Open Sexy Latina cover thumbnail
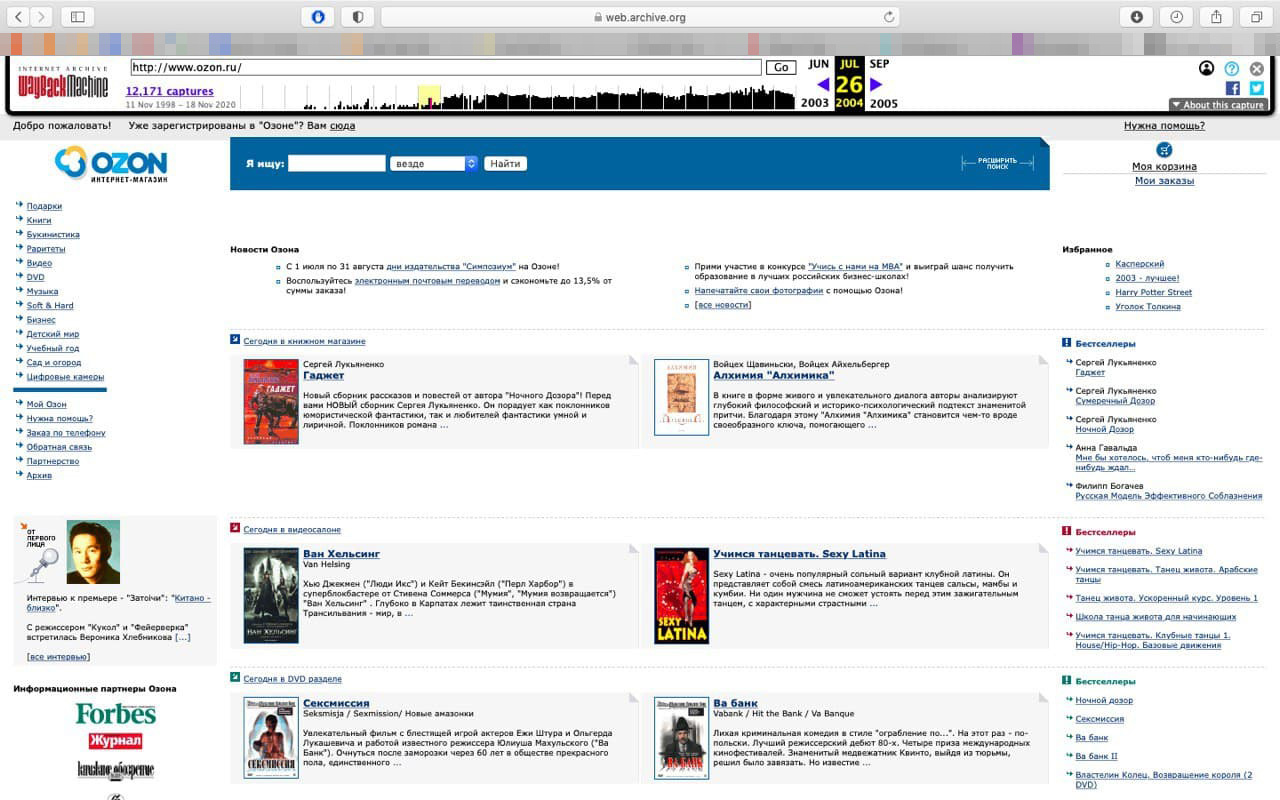Viewport: 1280px width, 800px height. click(x=681, y=595)
